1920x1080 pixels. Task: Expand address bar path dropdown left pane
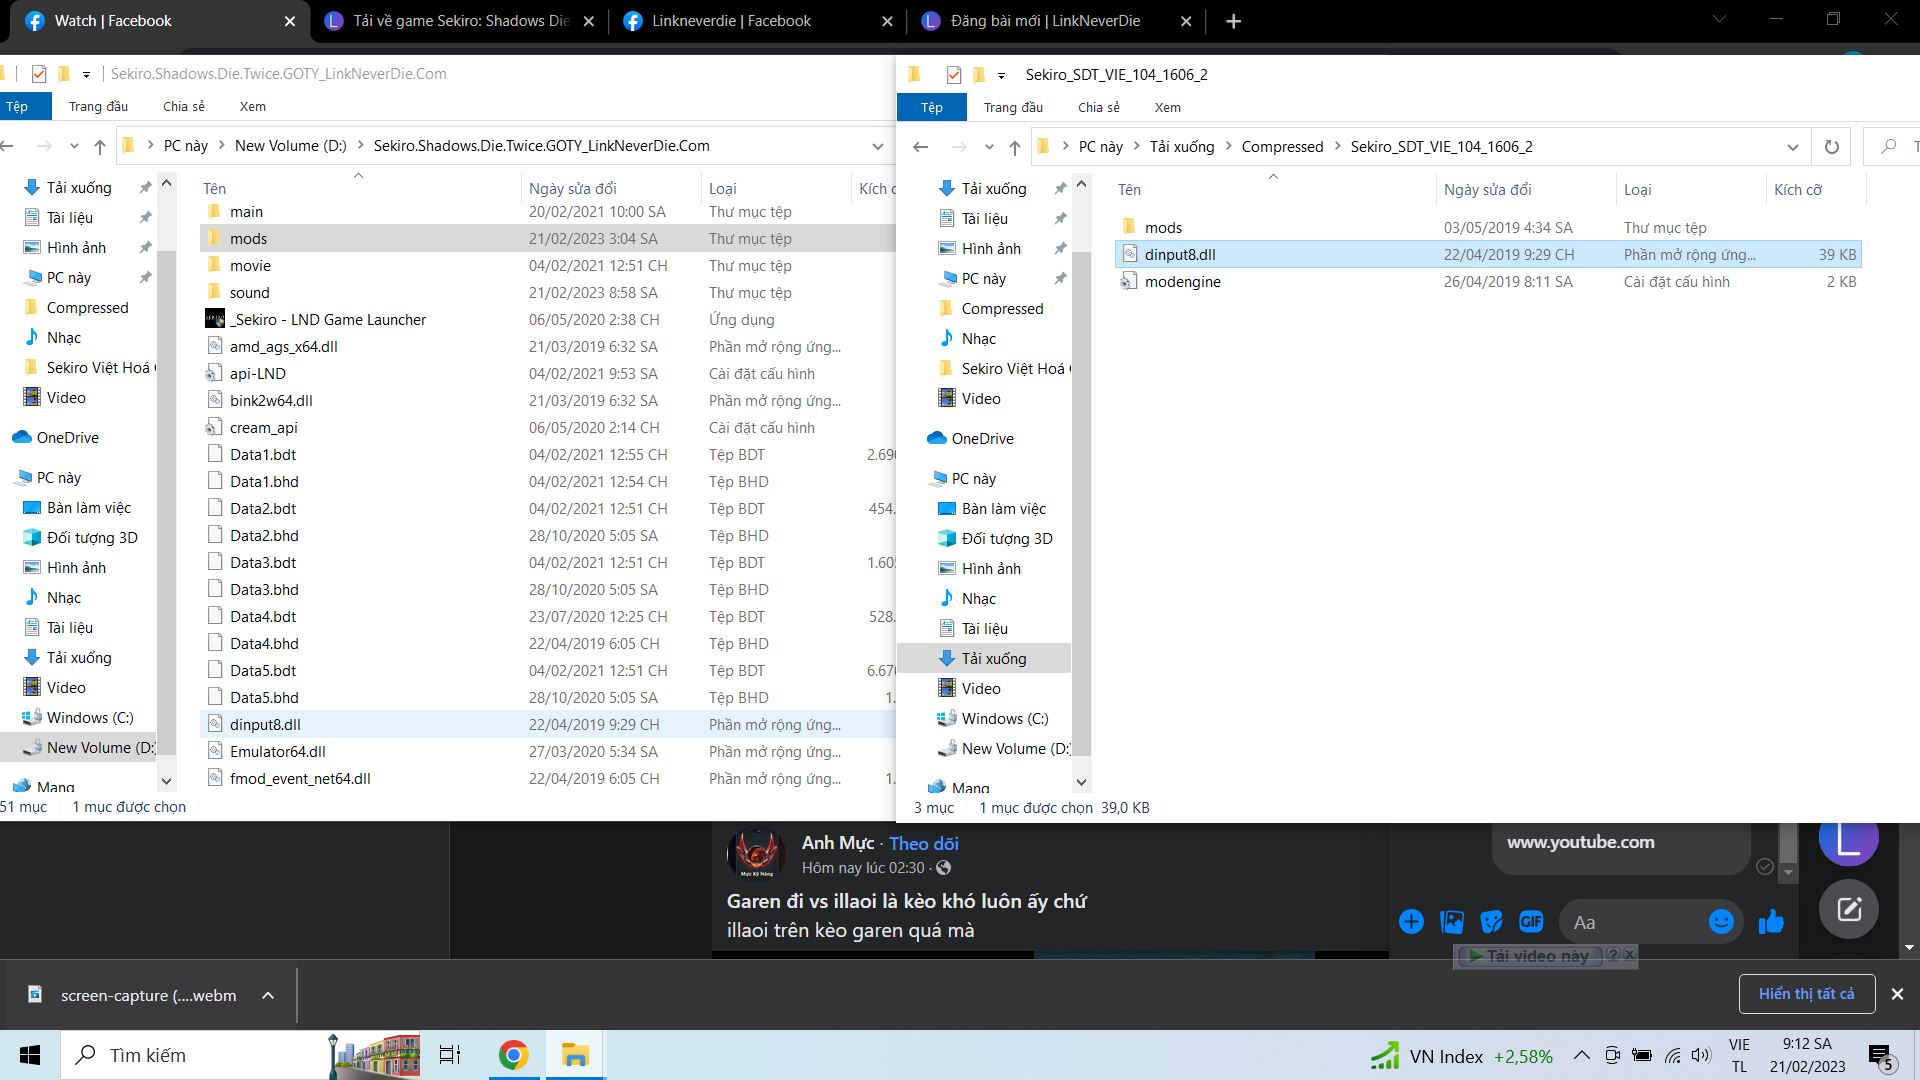point(876,145)
